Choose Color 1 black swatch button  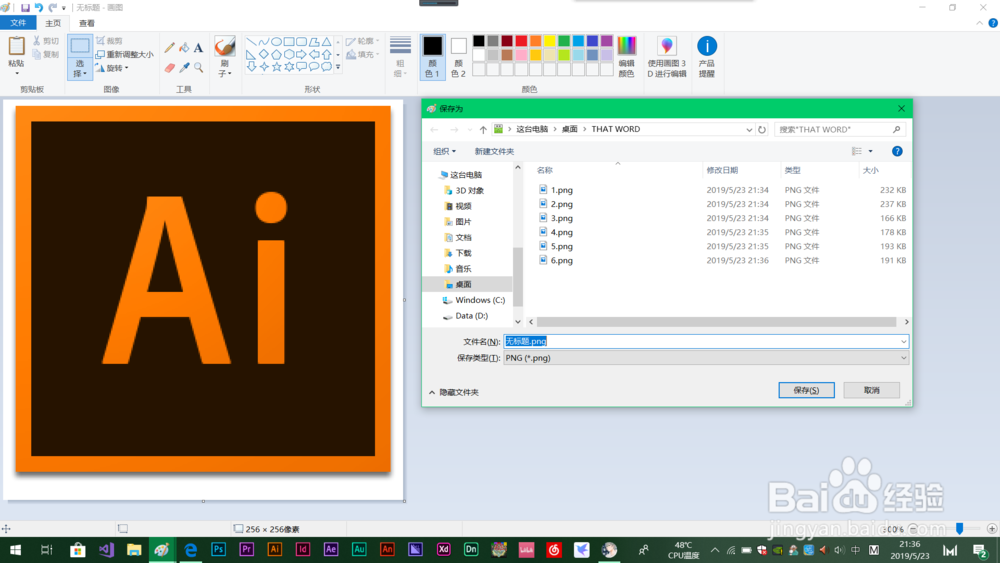point(432,57)
